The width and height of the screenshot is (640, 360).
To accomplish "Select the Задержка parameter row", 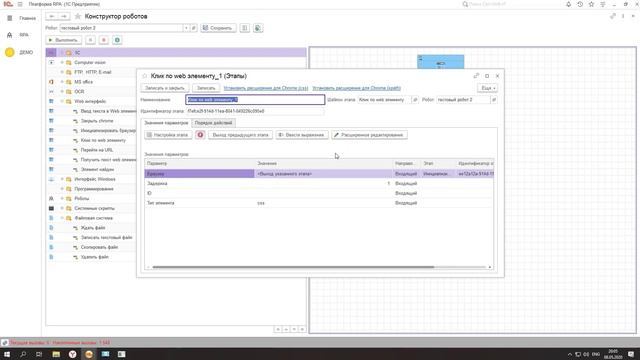I will 319,184.
